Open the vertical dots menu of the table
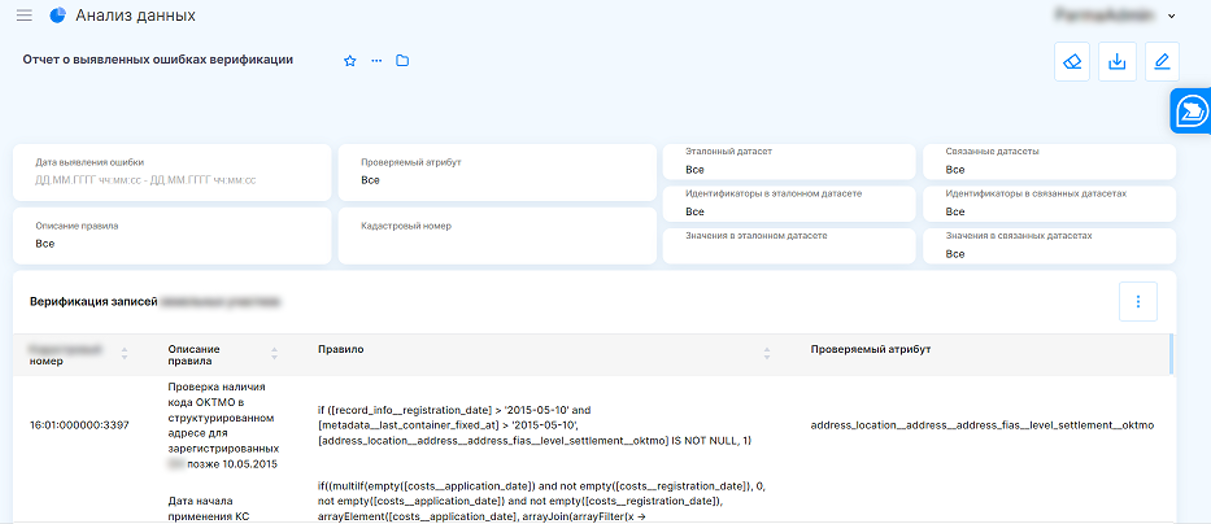 [1137, 302]
